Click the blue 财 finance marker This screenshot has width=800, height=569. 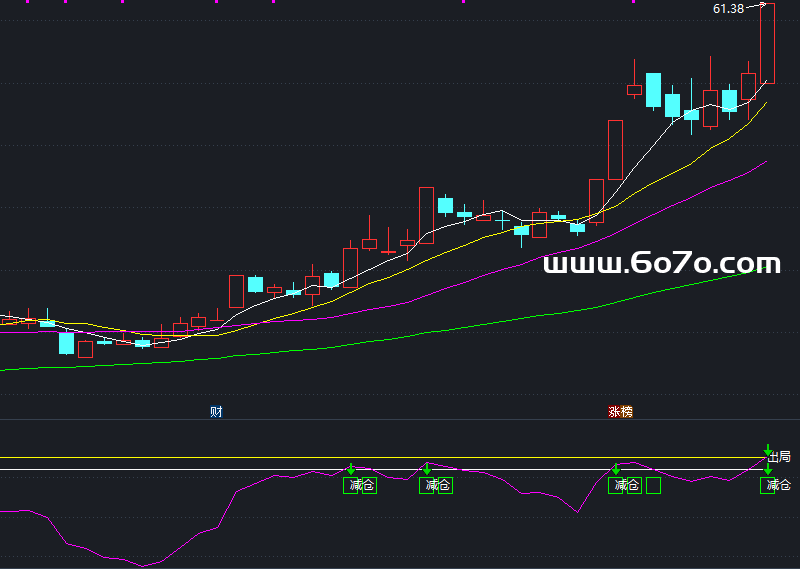[216, 411]
